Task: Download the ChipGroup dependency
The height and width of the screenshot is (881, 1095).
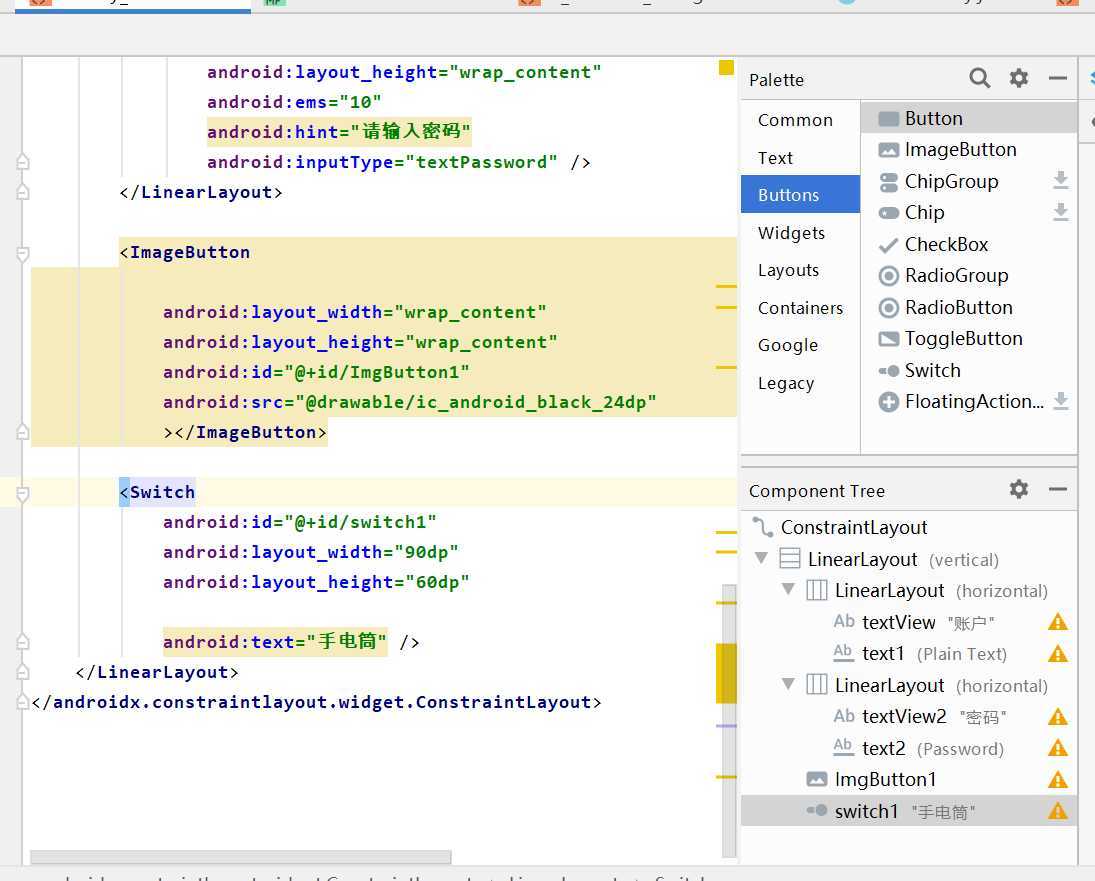Action: pos(1061,180)
